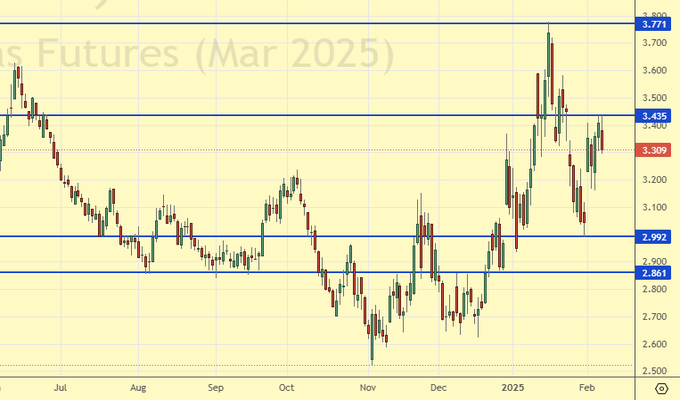The width and height of the screenshot is (680, 400).
Task: Click the red 3.309 current price label
Action: pos(657,151)
